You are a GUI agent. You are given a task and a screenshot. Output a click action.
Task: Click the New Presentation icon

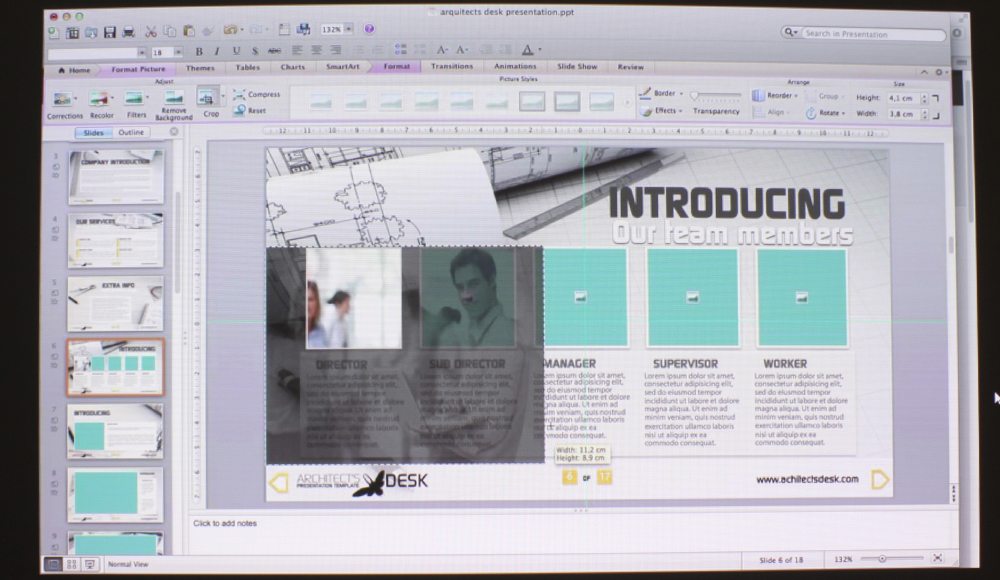point(54,33)
